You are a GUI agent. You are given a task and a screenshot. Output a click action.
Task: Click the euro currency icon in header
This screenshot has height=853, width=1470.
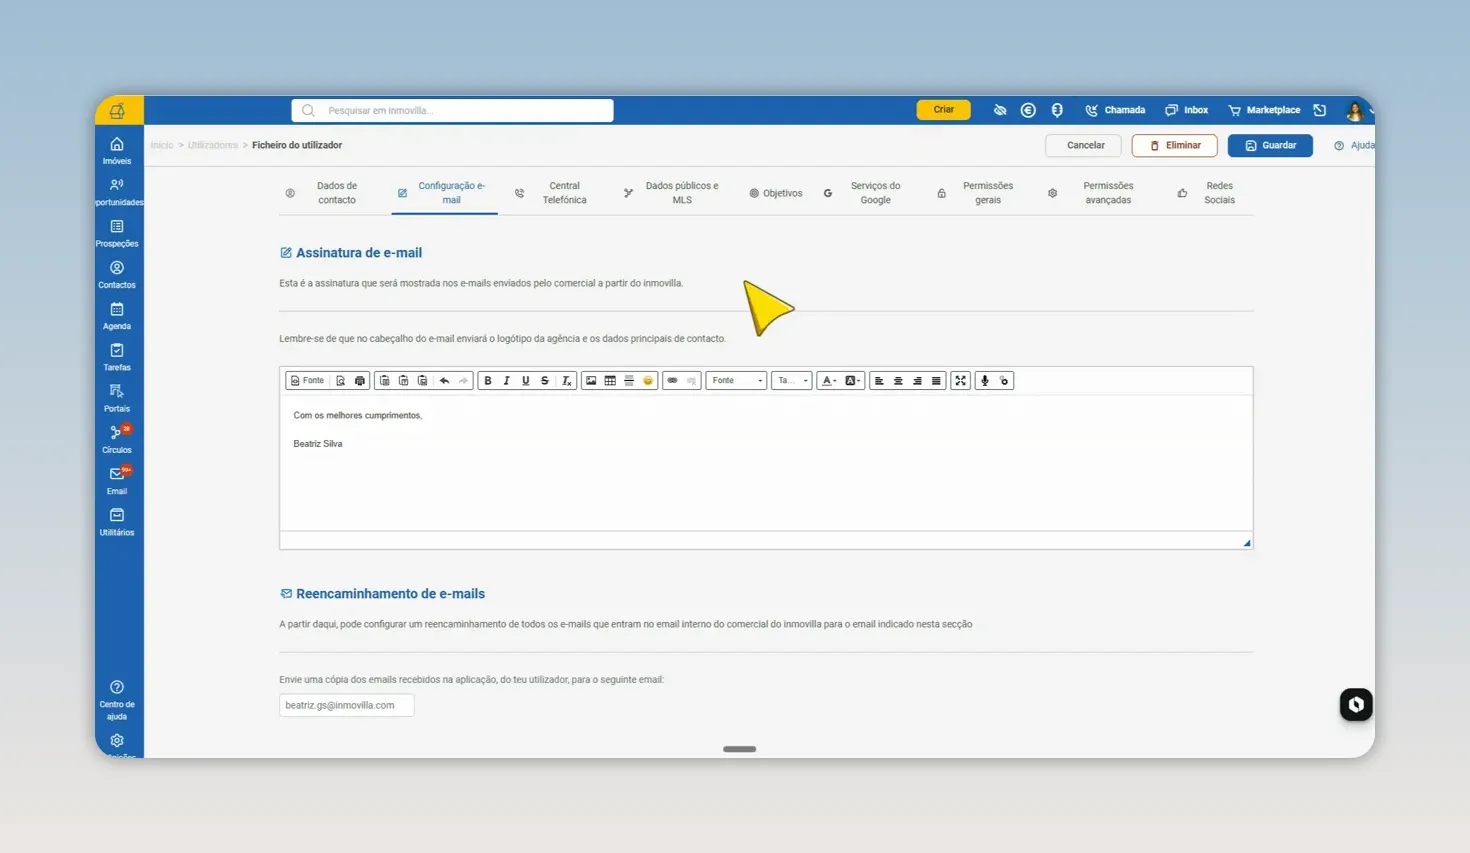(x=1028, y=110)
